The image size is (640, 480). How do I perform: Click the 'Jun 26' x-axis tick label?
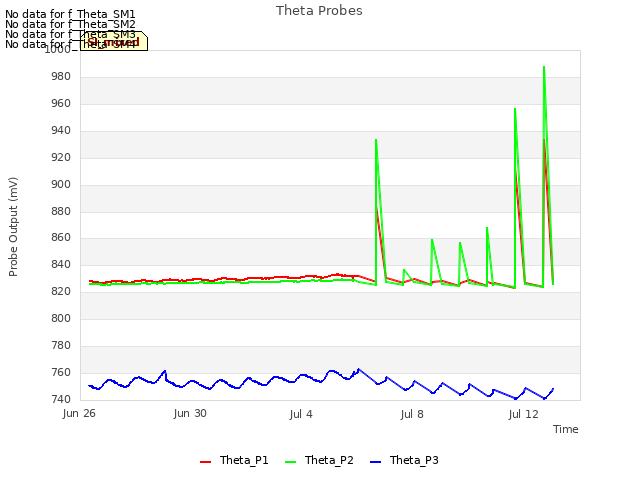pyautogui.click(x=79, y=414)
